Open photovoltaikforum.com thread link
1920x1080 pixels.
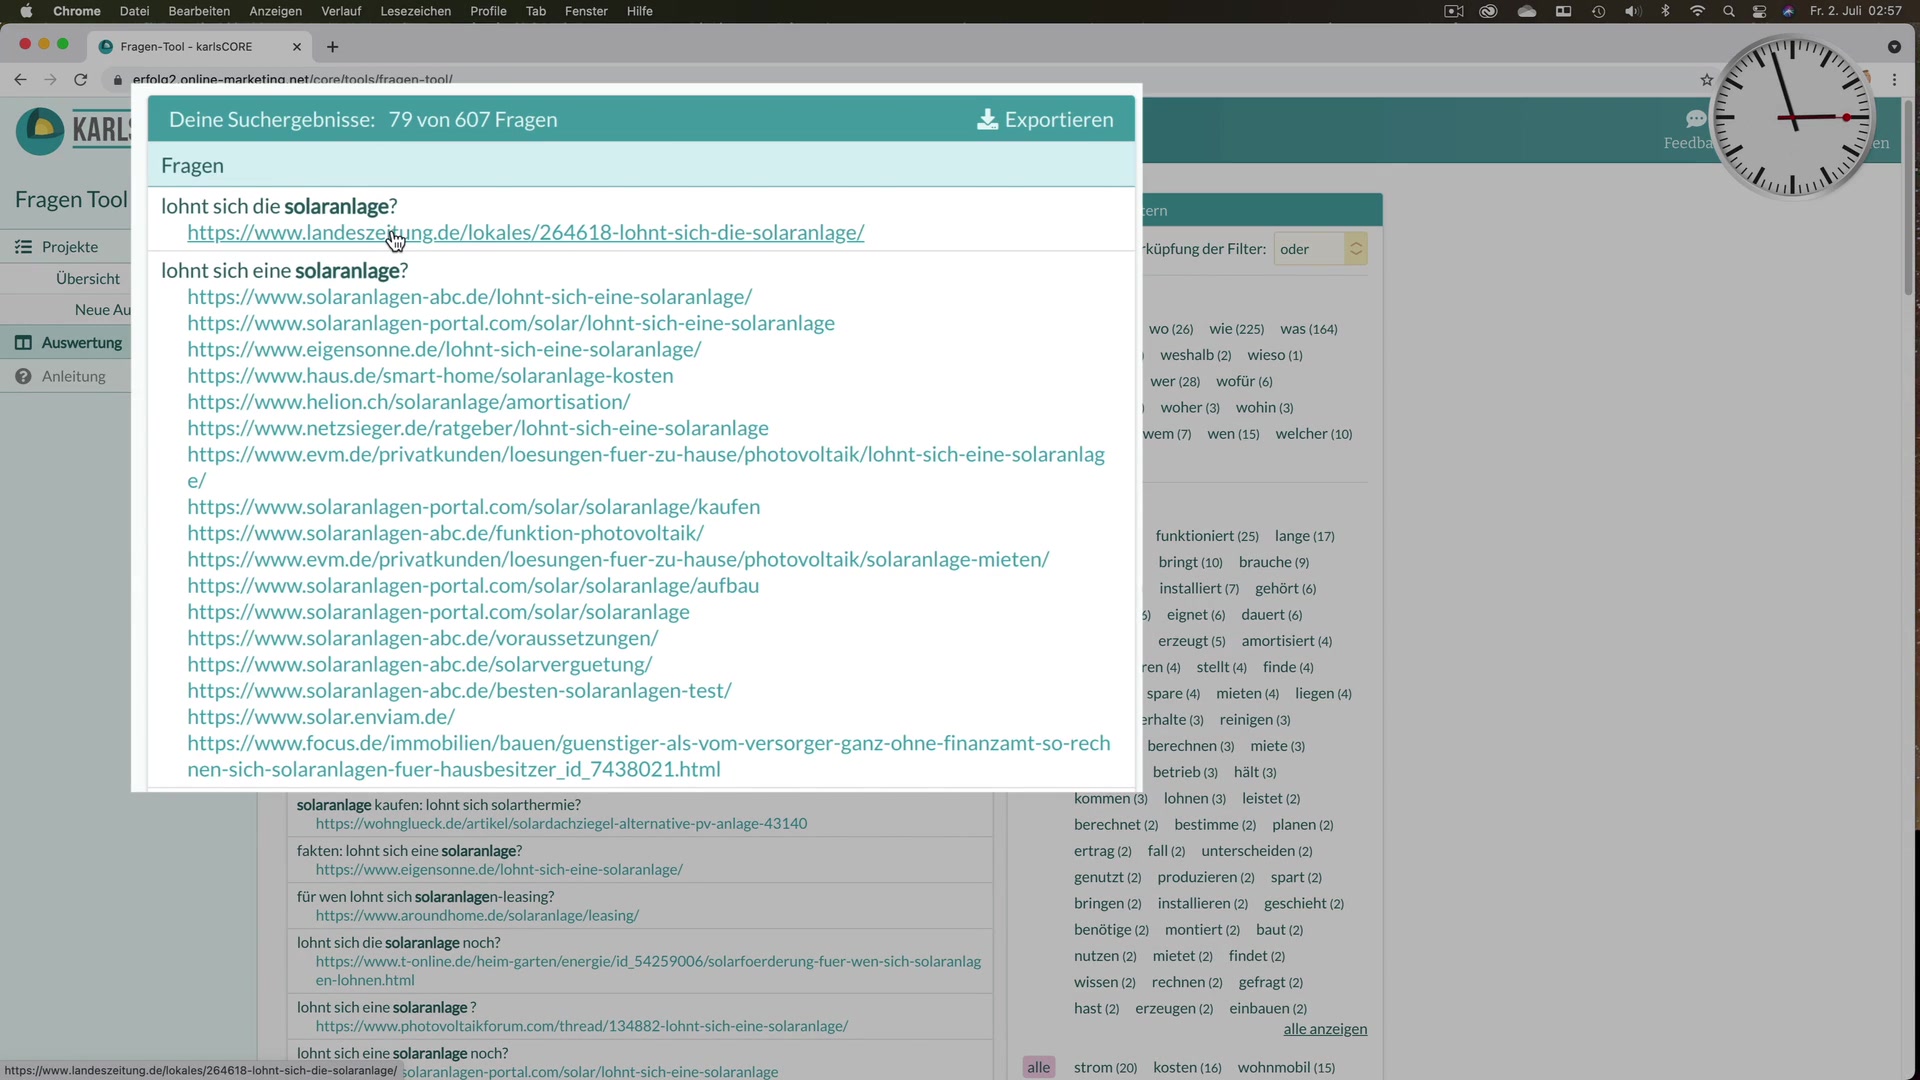coord(582,1027)
